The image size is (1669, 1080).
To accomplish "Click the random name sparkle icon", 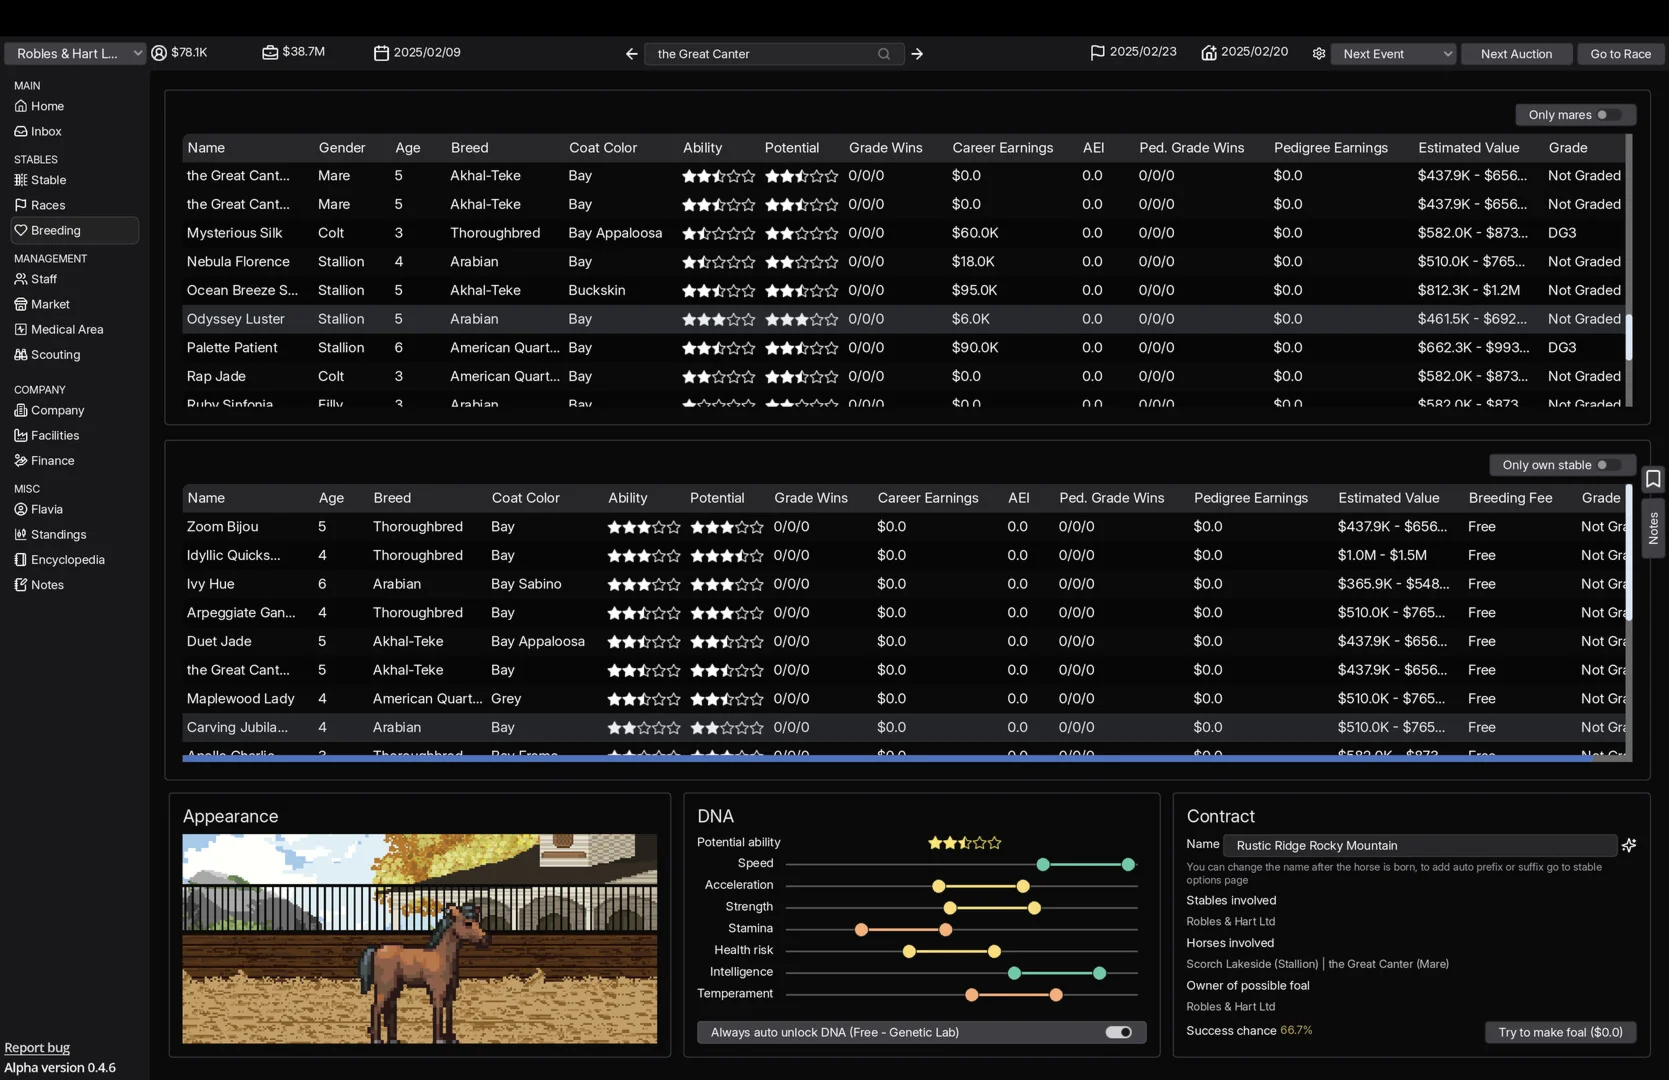I will click(1629, 845).
